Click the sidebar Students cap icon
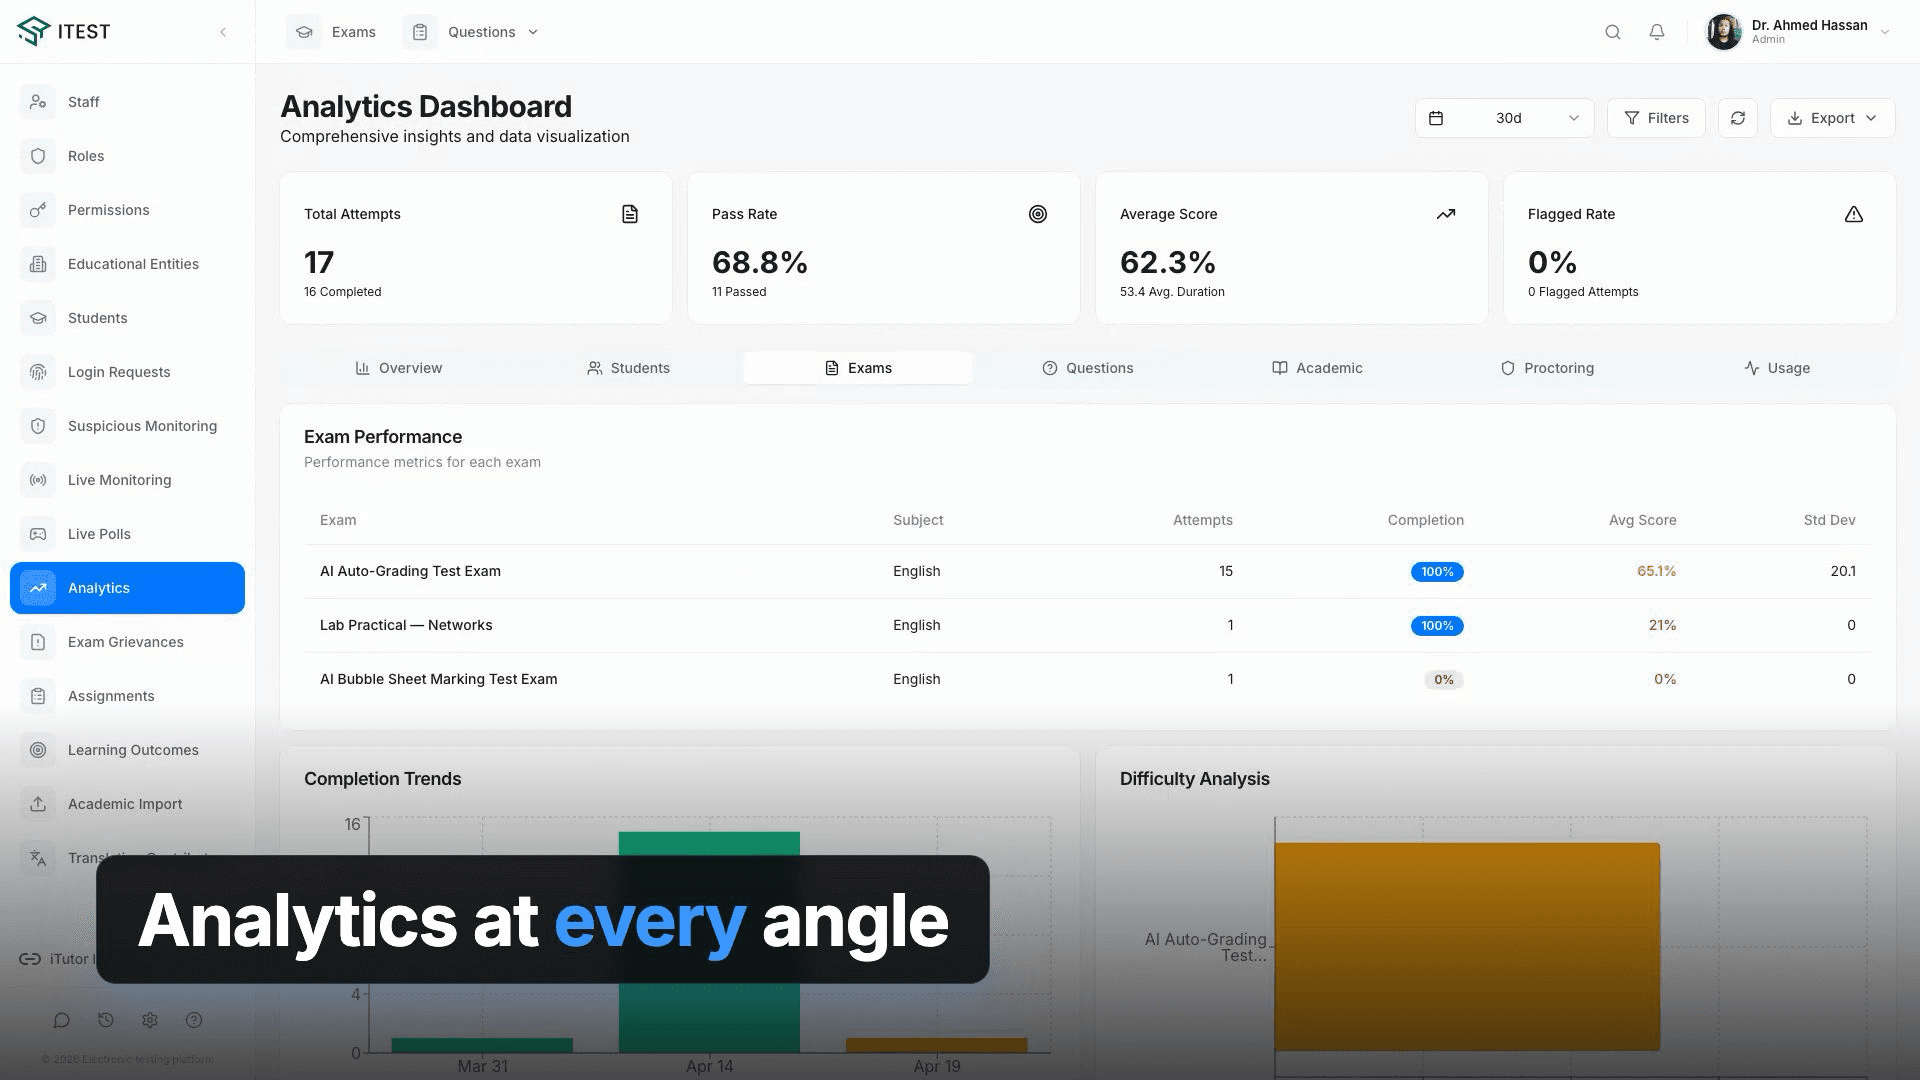 pos(38,318)
